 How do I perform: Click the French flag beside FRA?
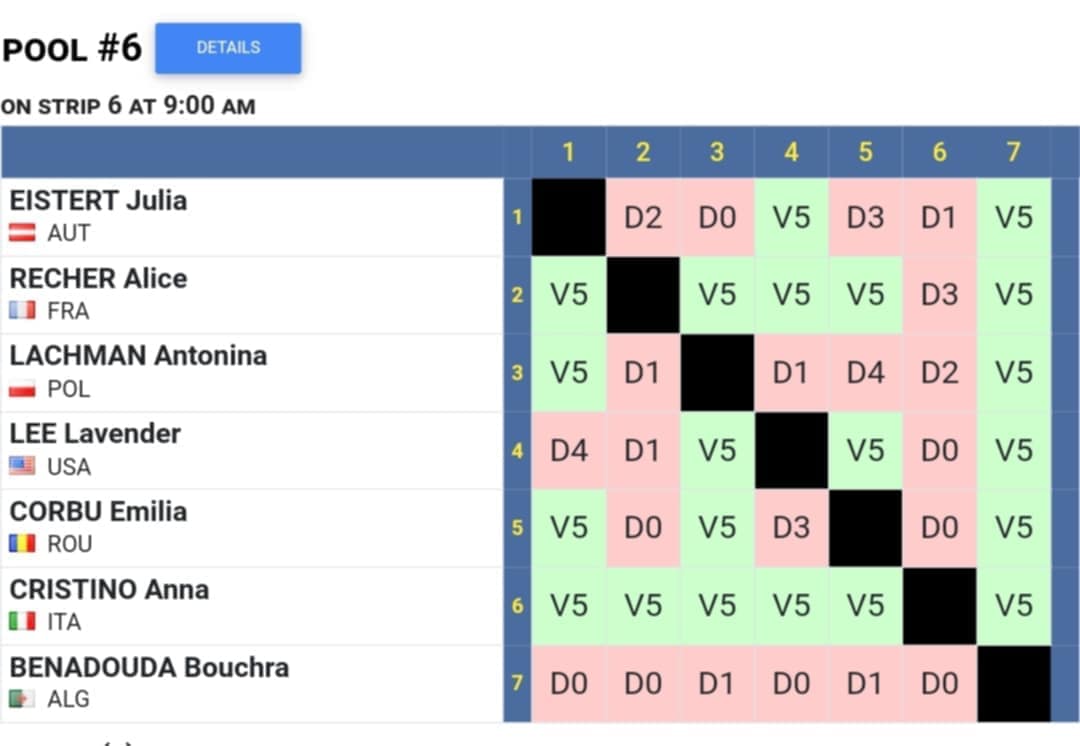click(22, 311)
